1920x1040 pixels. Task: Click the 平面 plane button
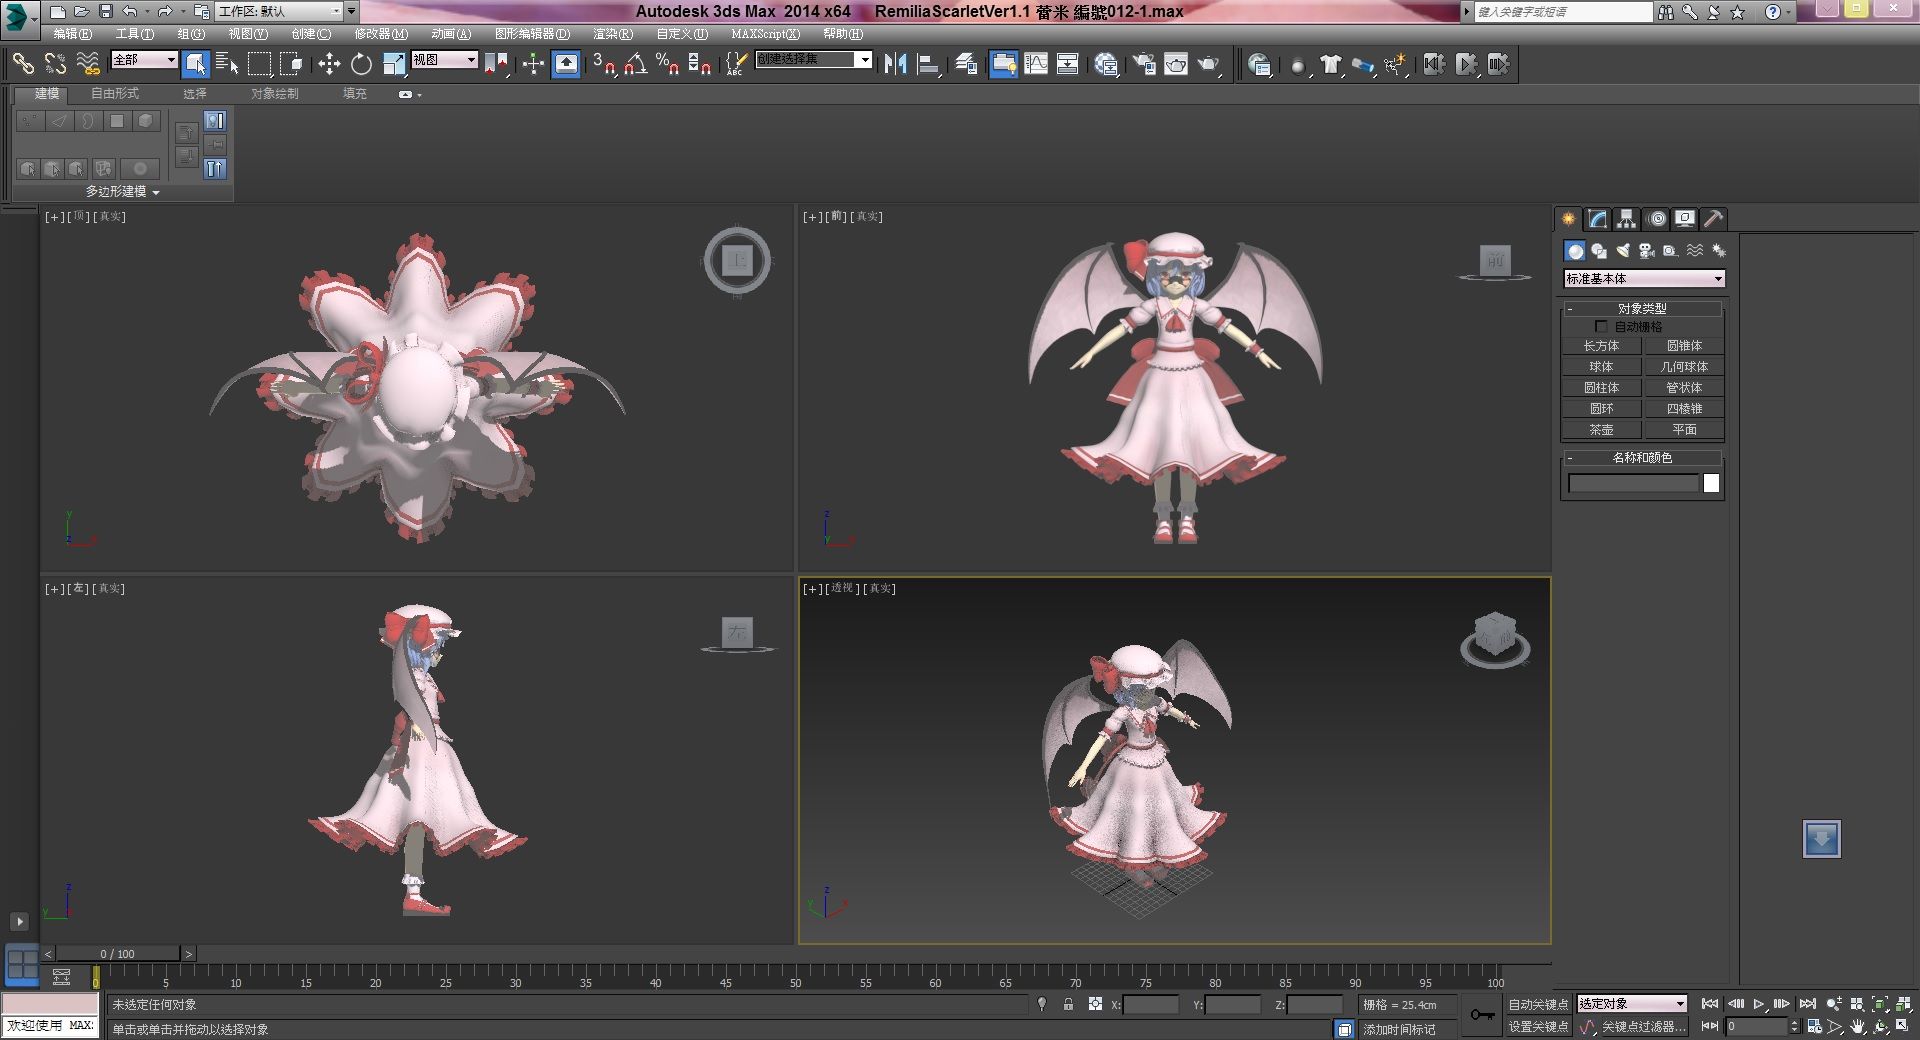(x=1684, y=430)
